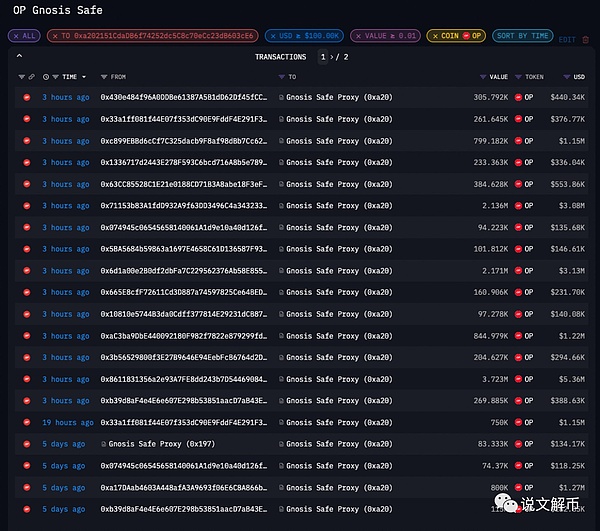Go to the next transactions page arrow

pyautogui.click(x=331, y=57)
